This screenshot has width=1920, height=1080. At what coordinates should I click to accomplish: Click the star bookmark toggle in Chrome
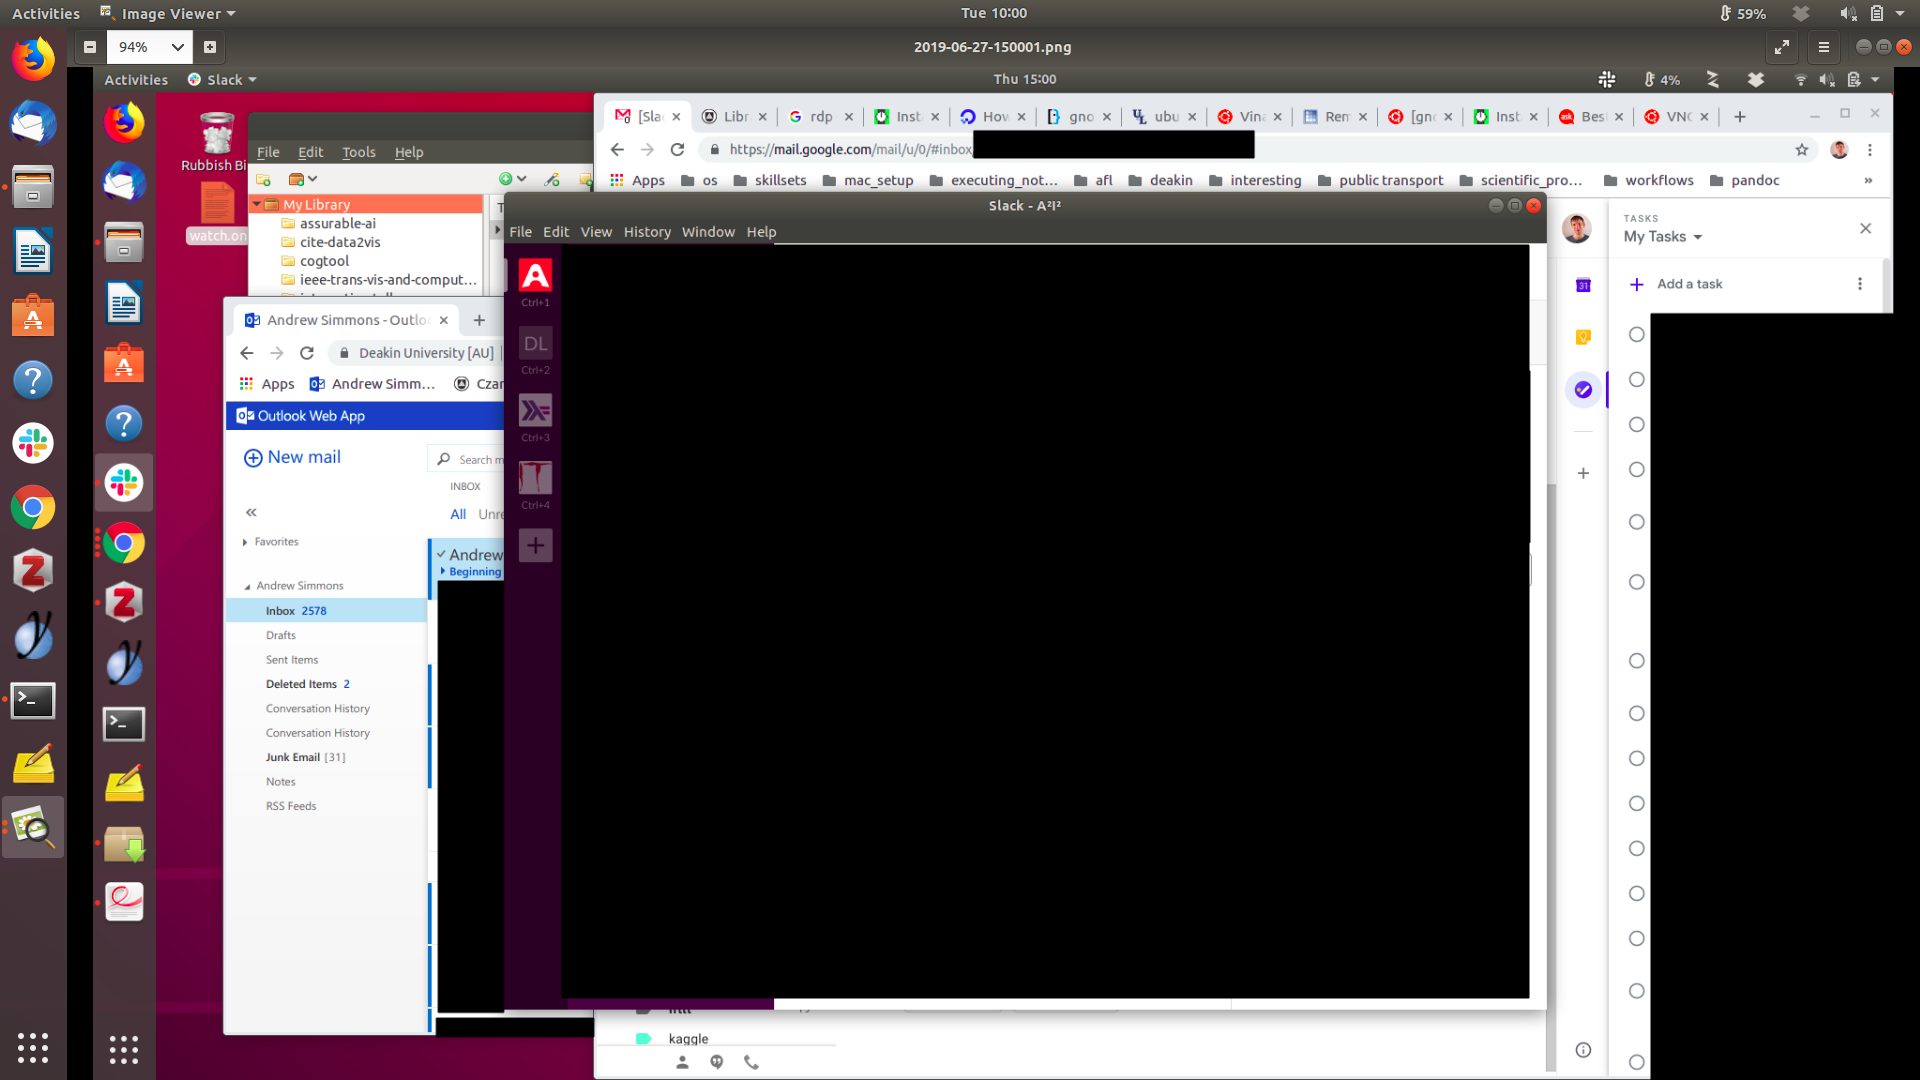[x=1802, y=150]
